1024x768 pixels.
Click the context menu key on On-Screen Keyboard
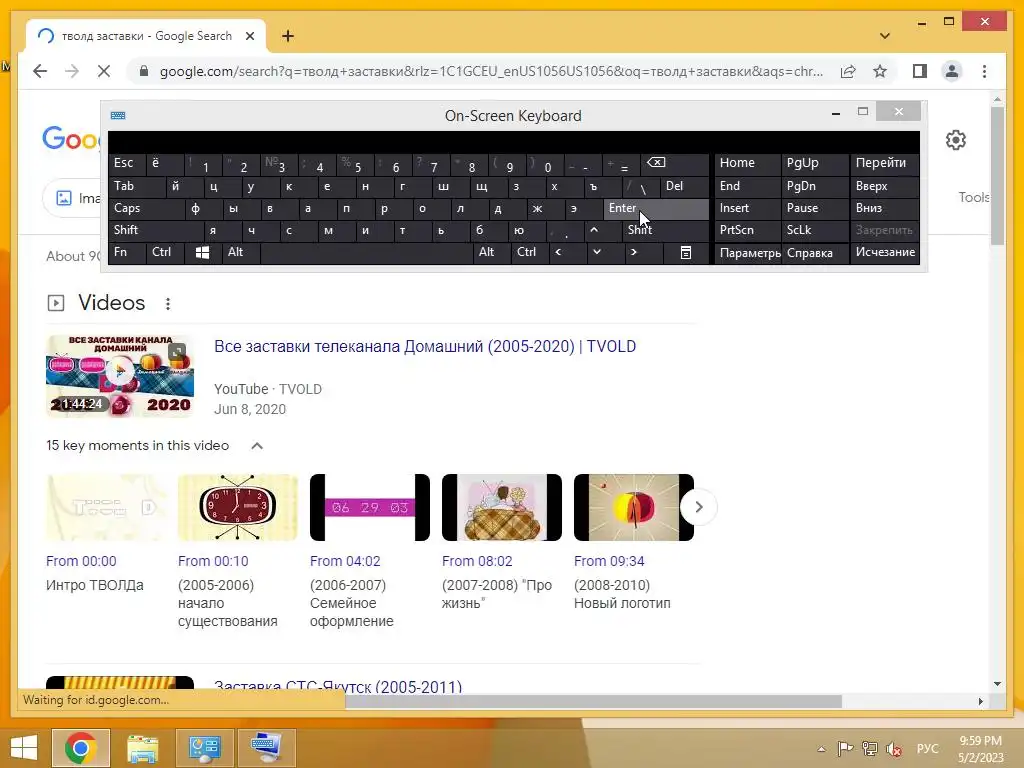coord(686,253)
